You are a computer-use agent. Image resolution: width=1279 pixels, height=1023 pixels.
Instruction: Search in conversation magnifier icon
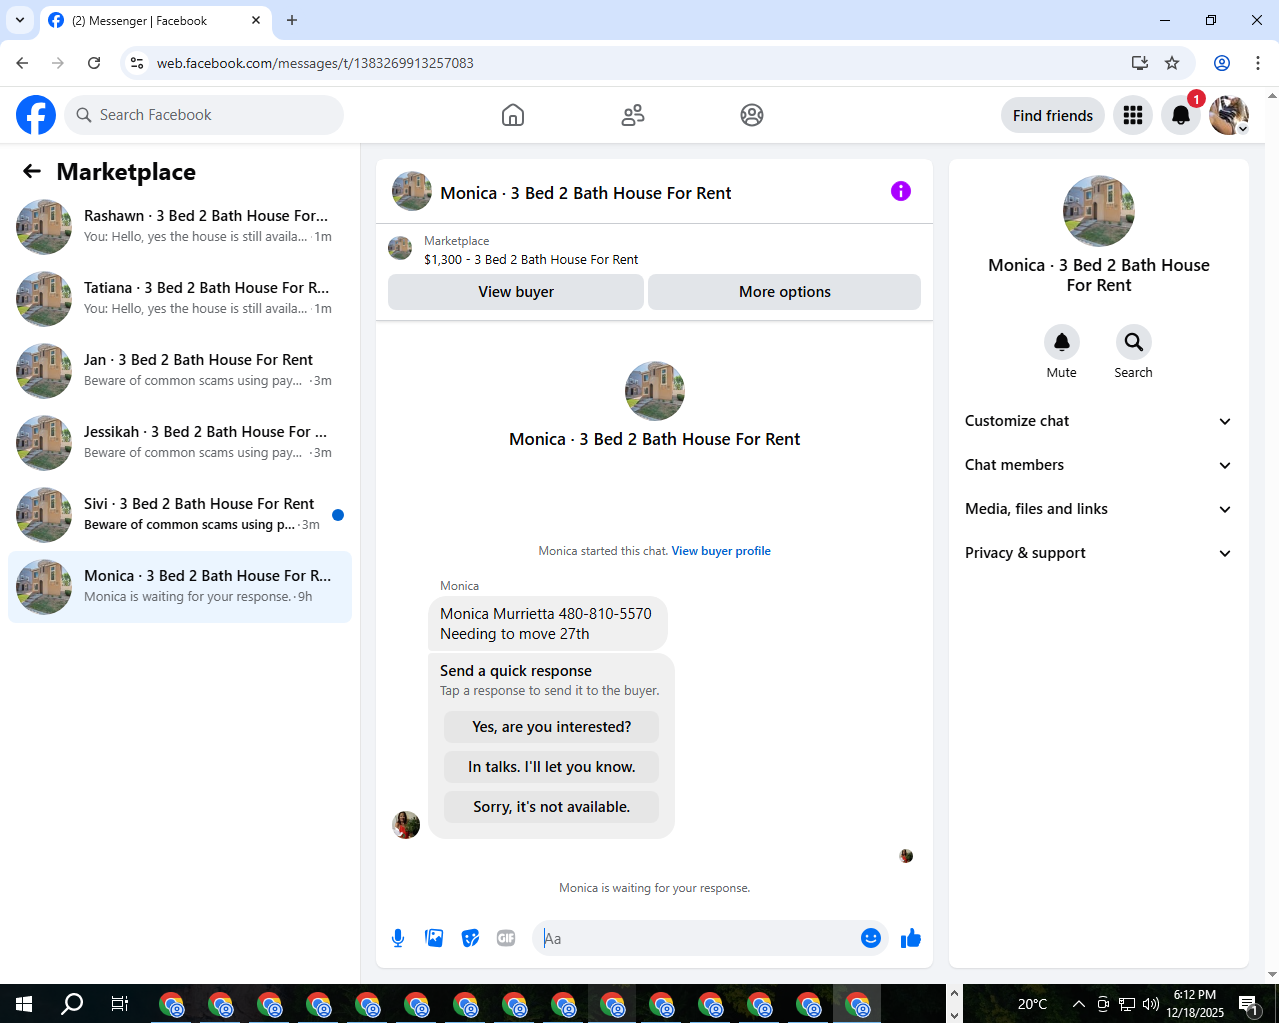[x=1134, y=342]
